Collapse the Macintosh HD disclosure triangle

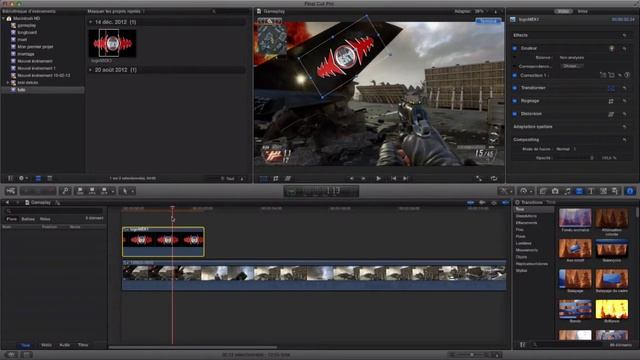point(4,18)
